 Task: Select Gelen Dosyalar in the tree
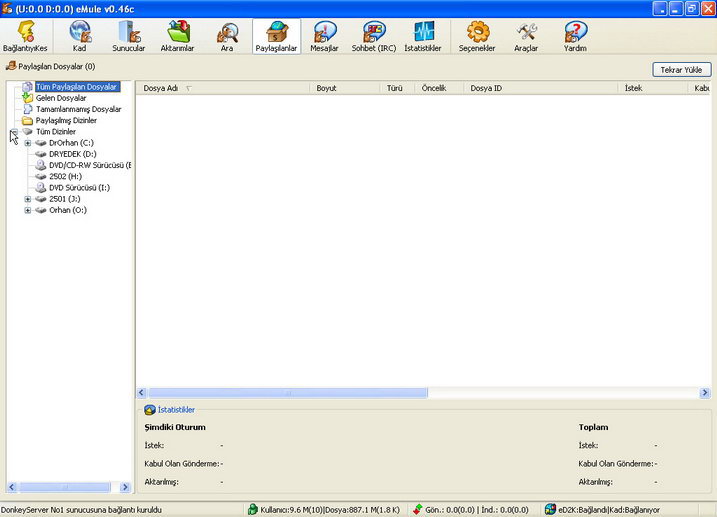61,98
